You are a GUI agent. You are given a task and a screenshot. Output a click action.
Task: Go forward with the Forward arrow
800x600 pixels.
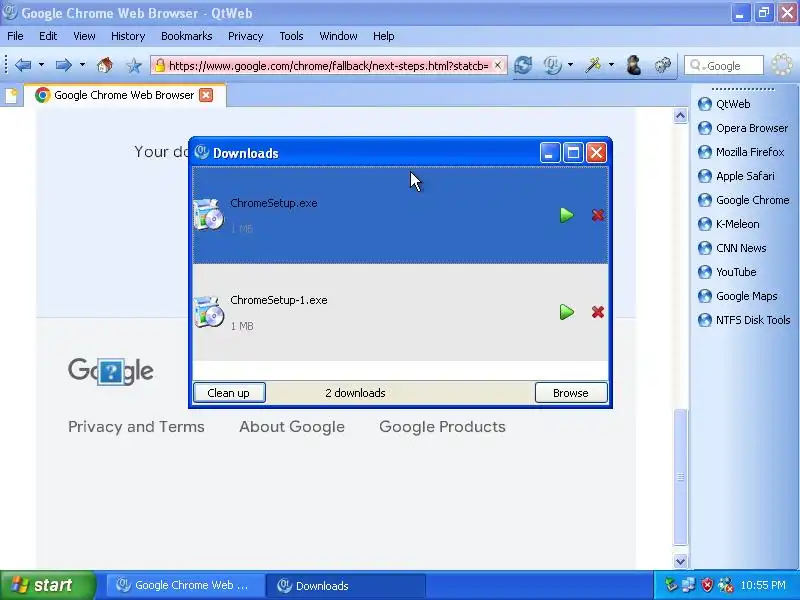pyautogui.click(x=64, y=65)
